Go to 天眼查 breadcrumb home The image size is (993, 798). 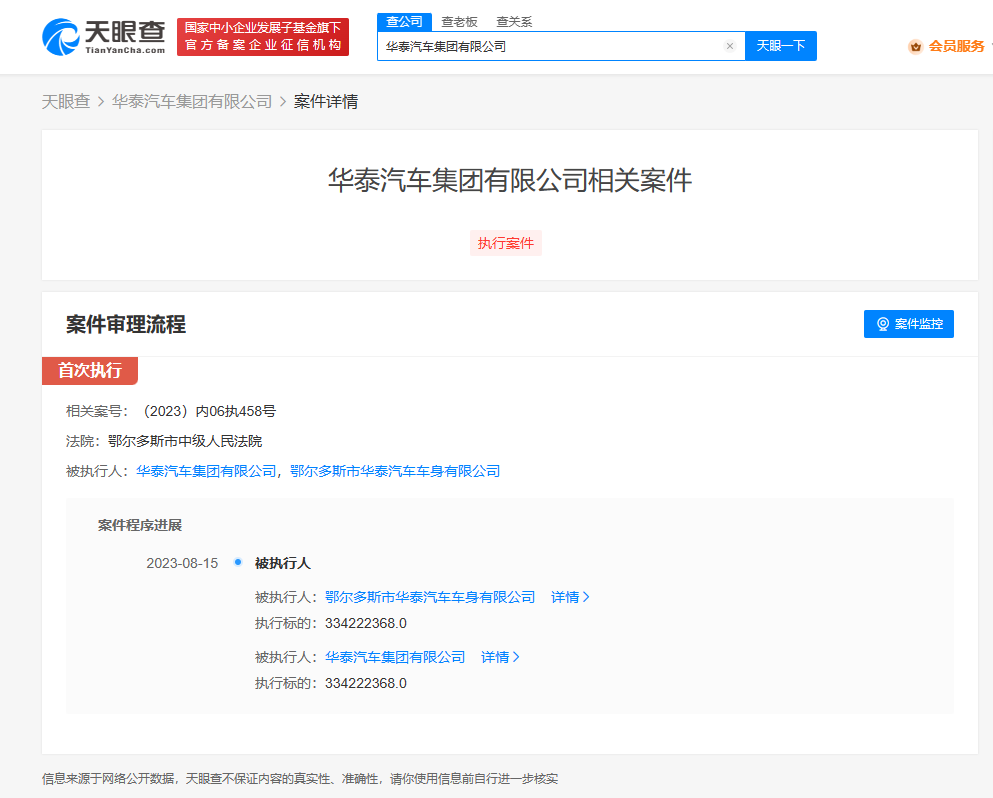pos(66,101)
